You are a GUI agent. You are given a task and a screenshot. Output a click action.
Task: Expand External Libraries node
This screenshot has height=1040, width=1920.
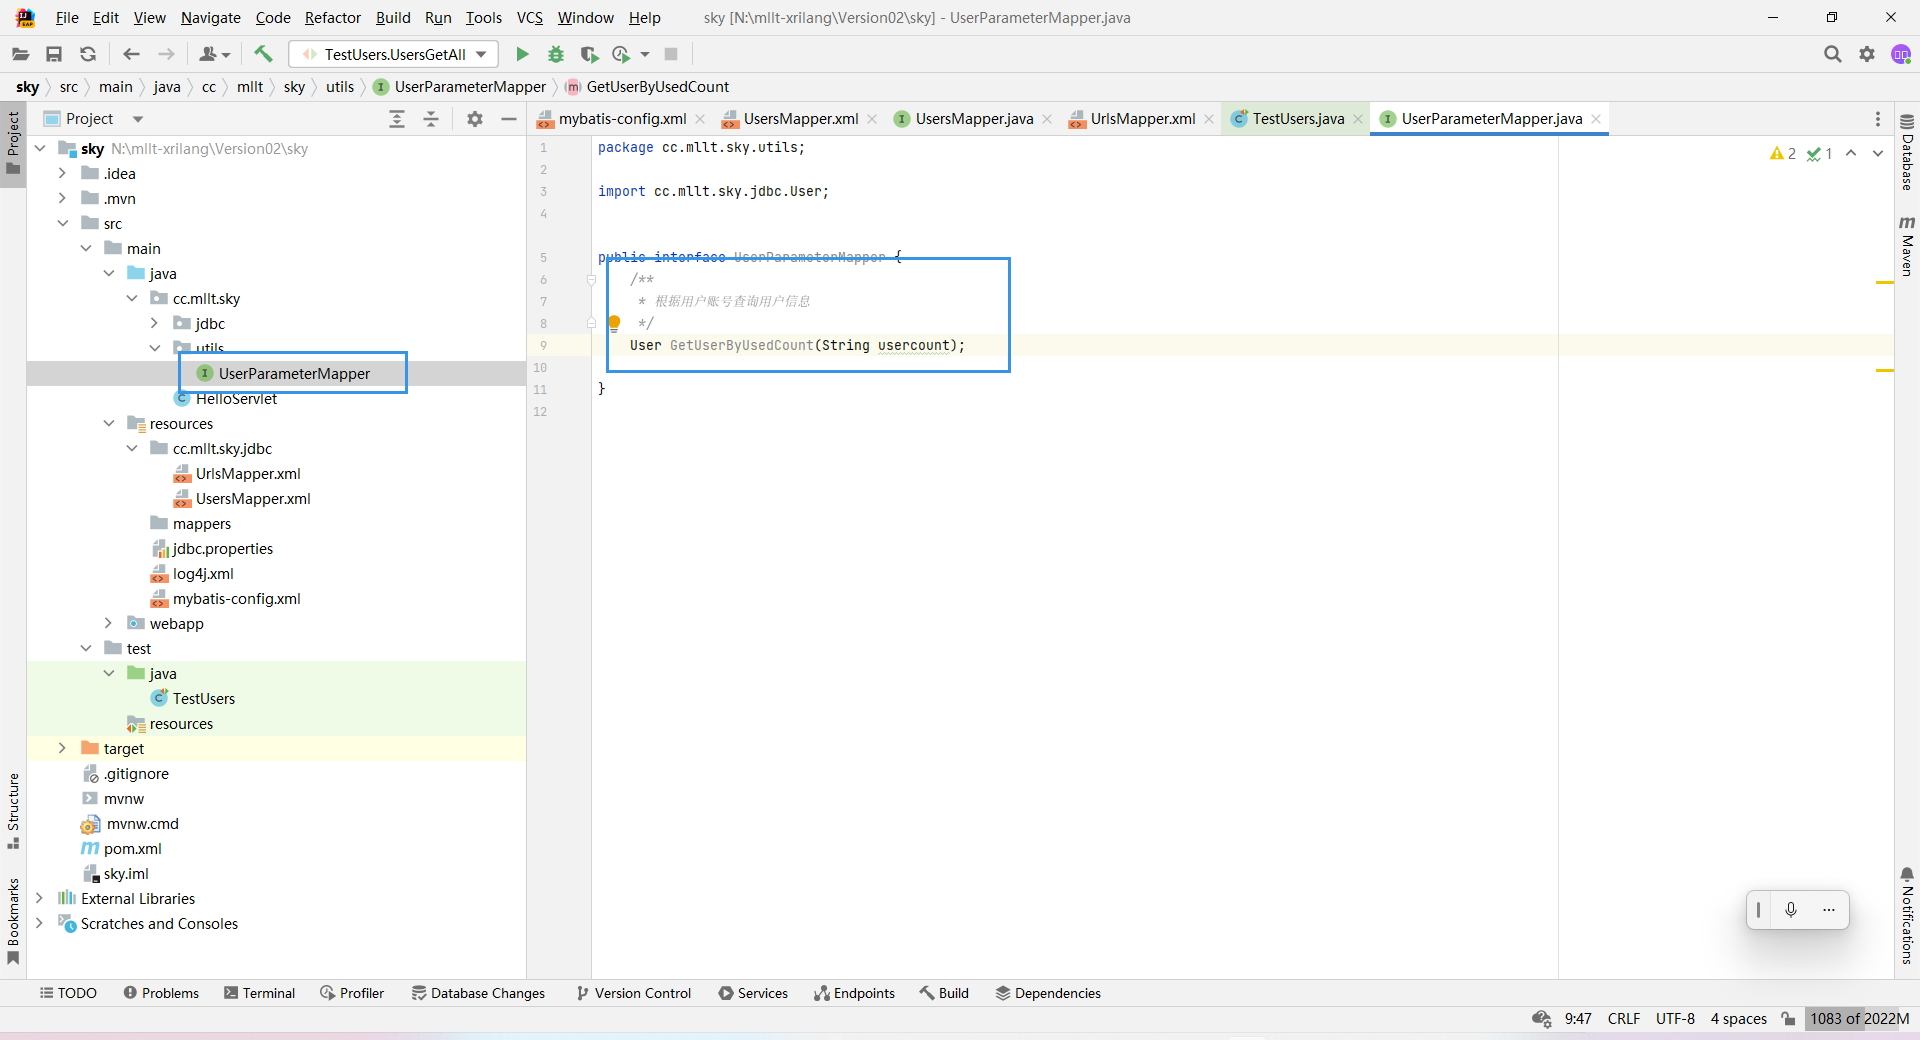coord(39,898)
